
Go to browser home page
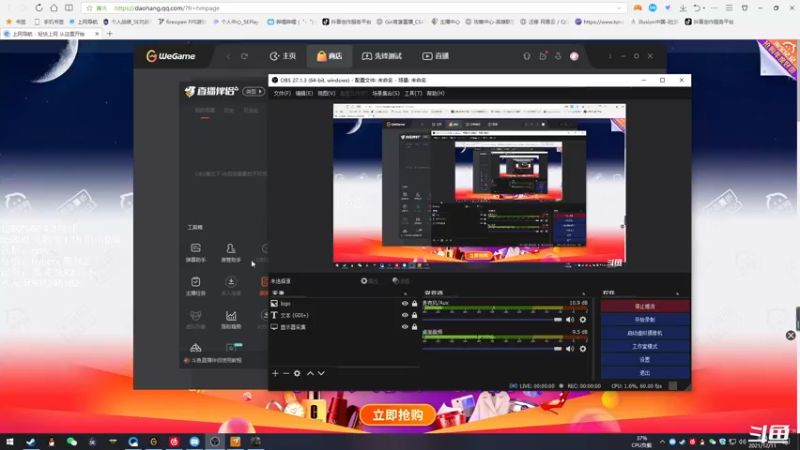[54, 8]
